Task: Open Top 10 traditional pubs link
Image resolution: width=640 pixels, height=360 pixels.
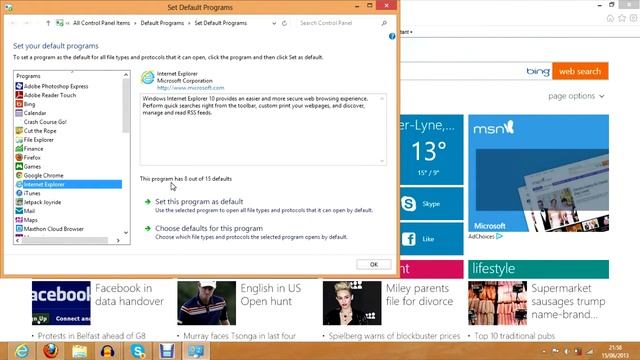Action: pos(514,336)
